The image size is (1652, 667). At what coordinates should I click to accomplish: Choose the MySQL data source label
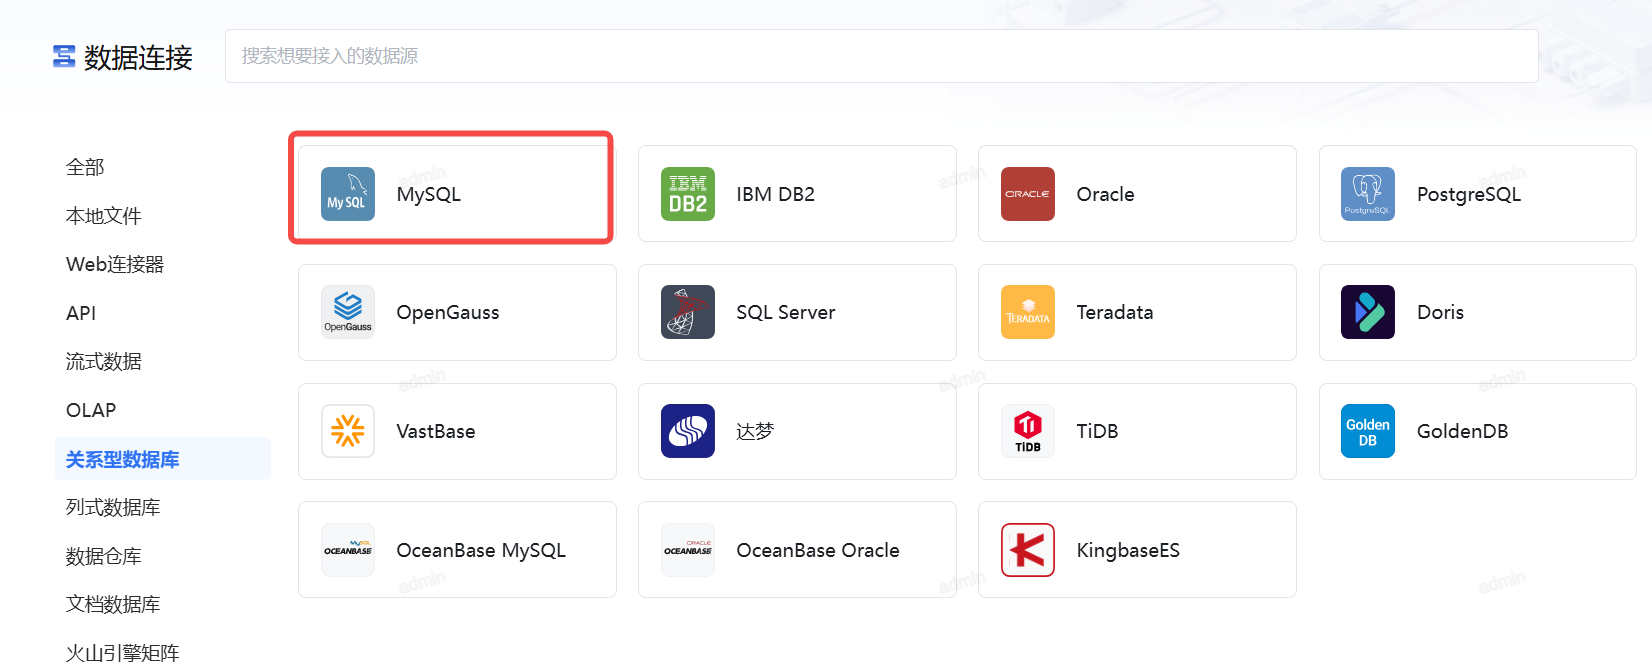(429, 194)
